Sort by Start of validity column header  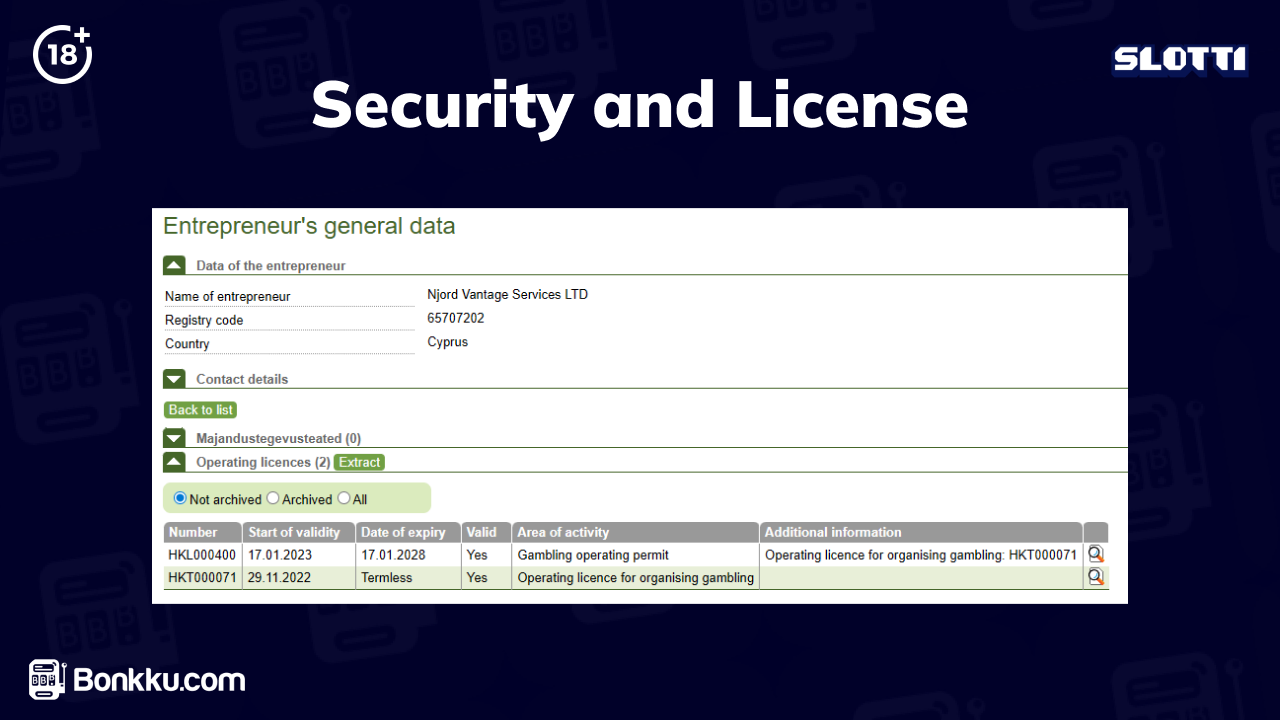coord(299,532)
